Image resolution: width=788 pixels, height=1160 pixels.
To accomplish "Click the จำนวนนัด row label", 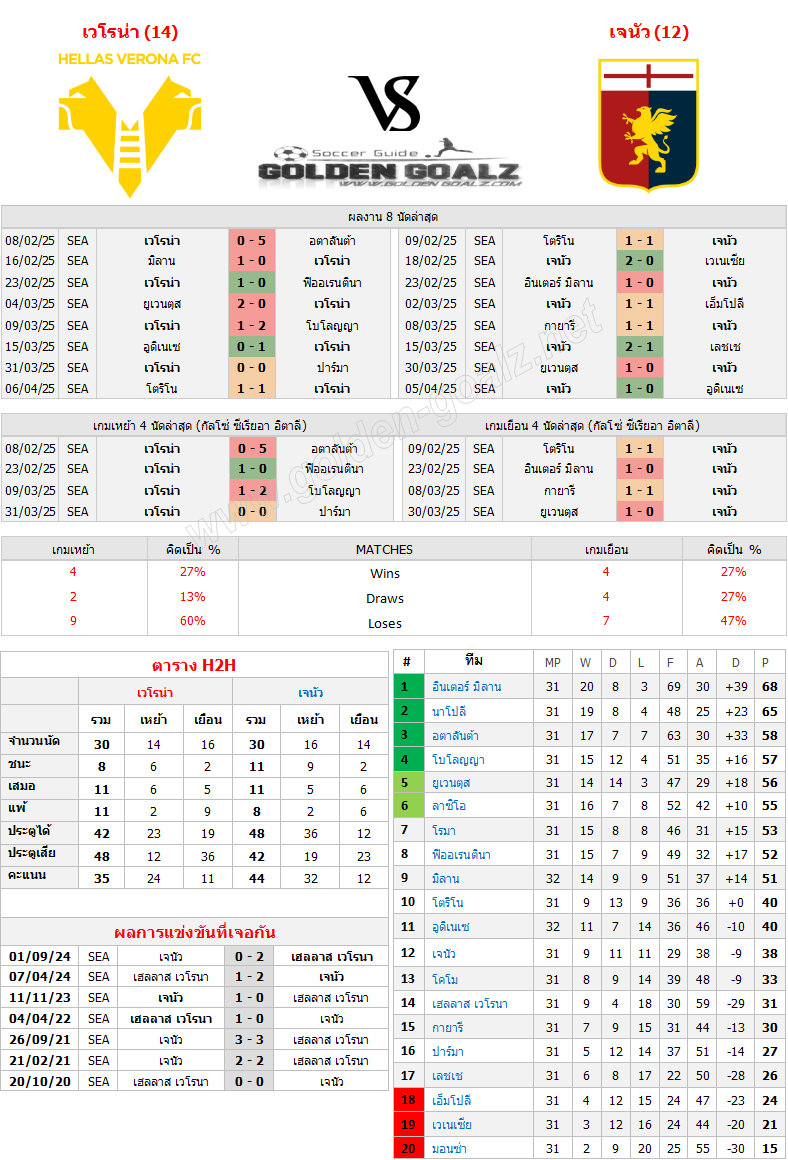I will click(34, 741).
